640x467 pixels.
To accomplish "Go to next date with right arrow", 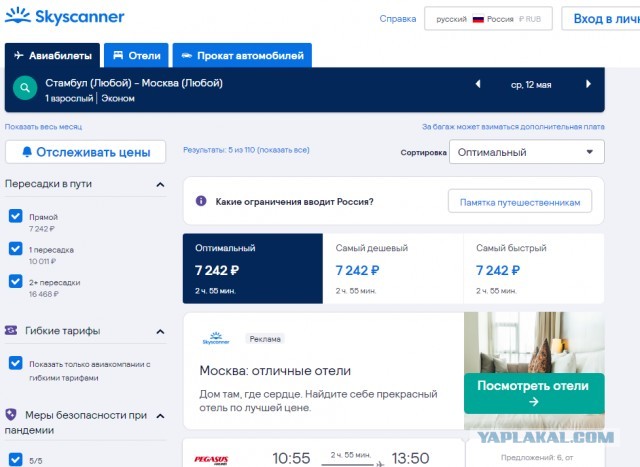I will click(588, 84).
